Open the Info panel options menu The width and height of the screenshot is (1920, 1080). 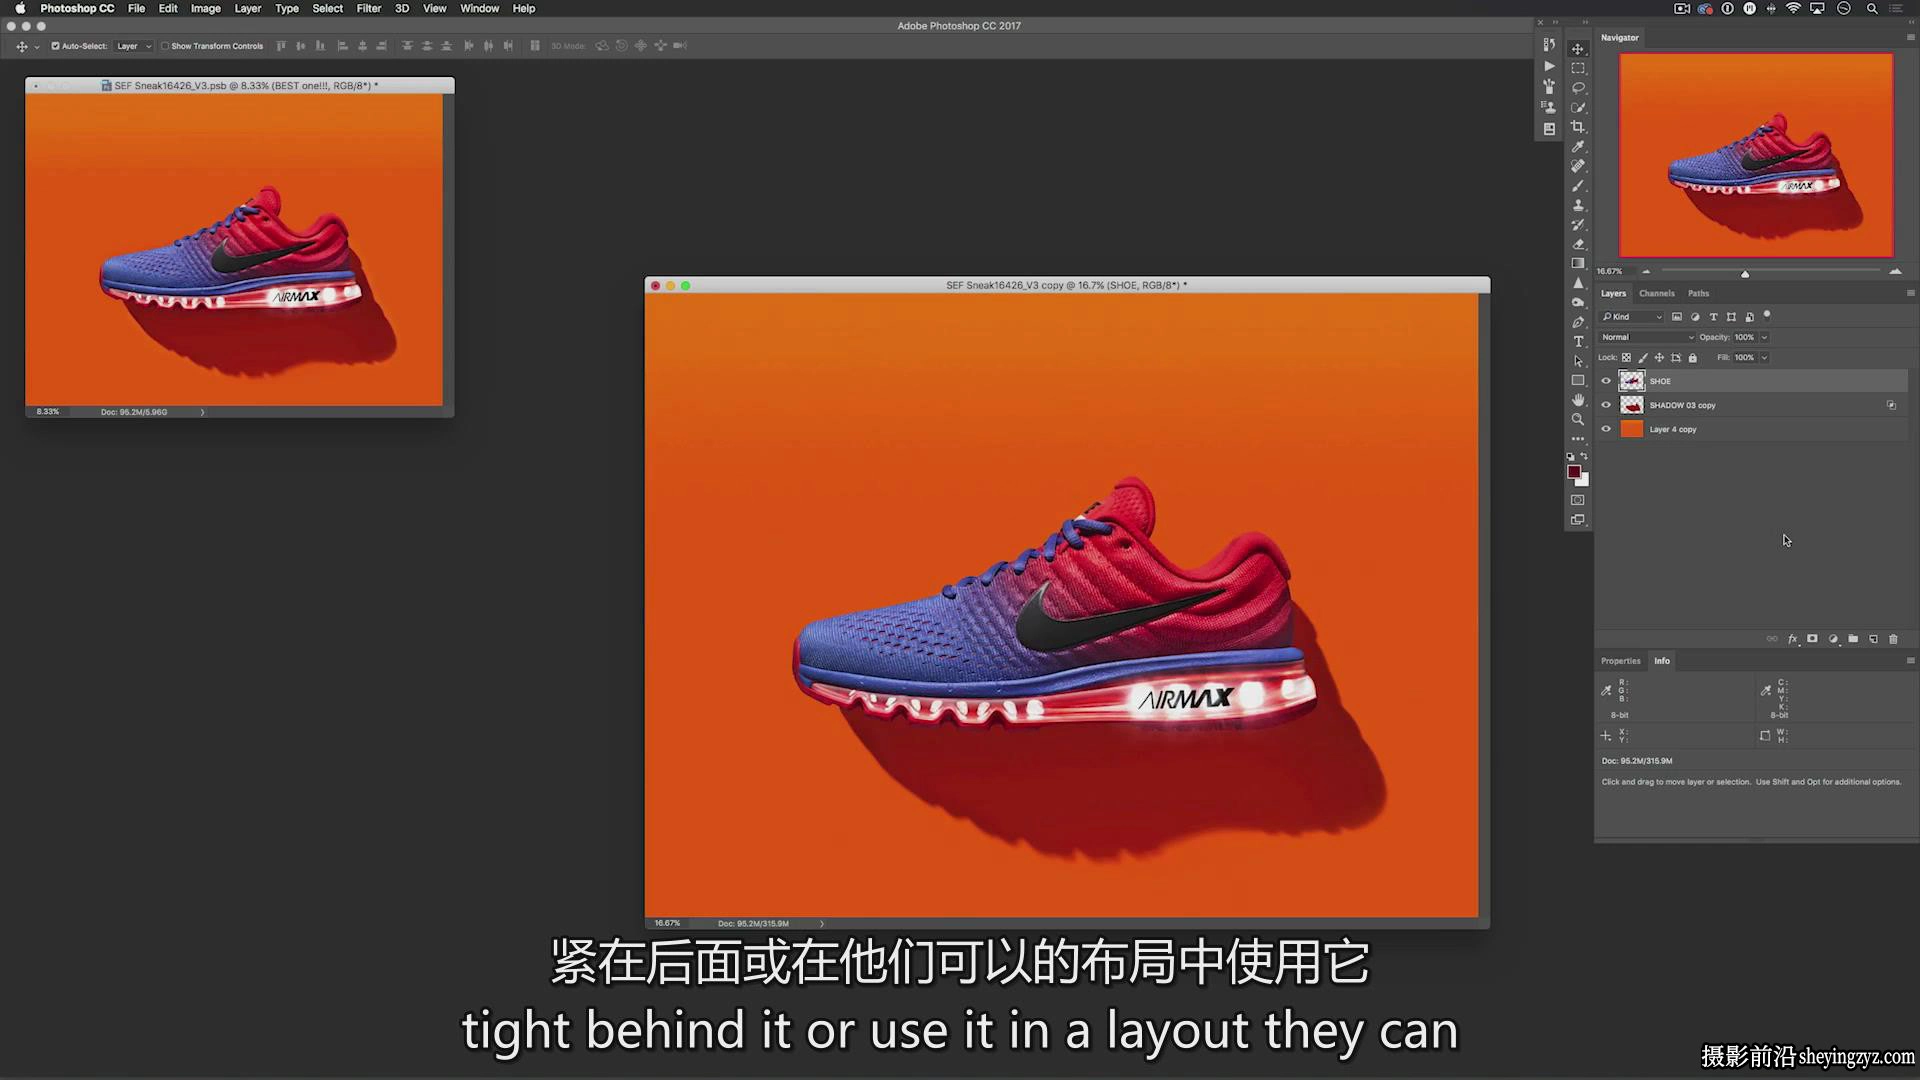(1910, 660)
